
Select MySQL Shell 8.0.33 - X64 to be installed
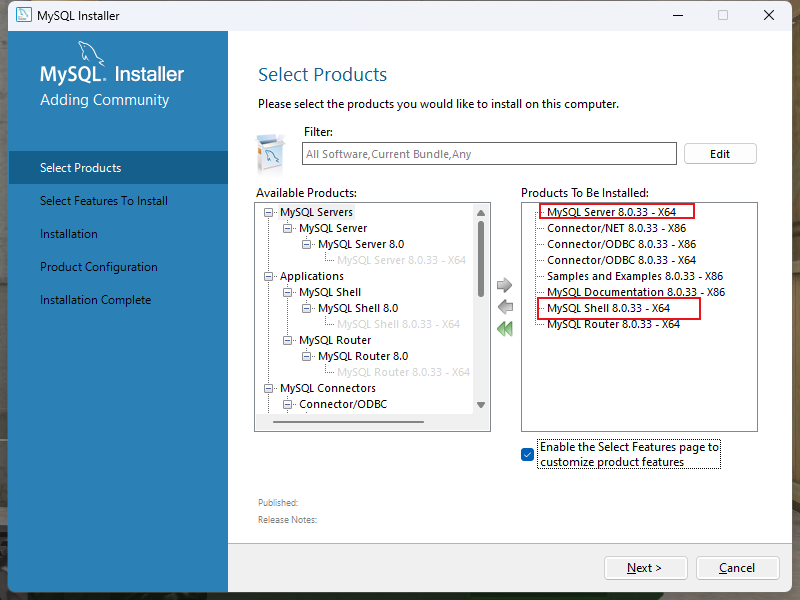tap(608, 308)
